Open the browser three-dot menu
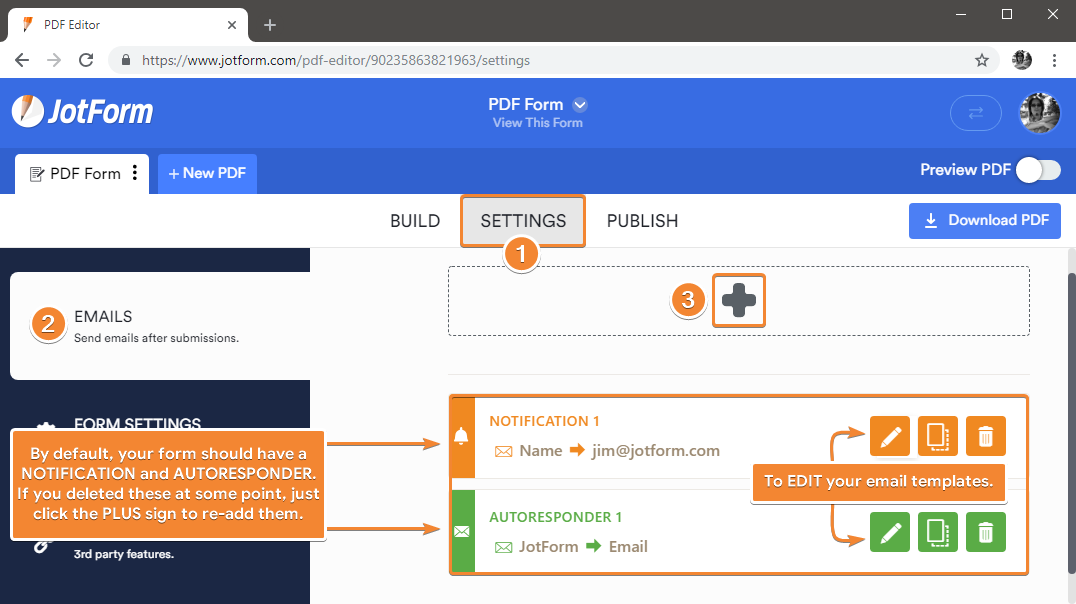 point(1055,60)
